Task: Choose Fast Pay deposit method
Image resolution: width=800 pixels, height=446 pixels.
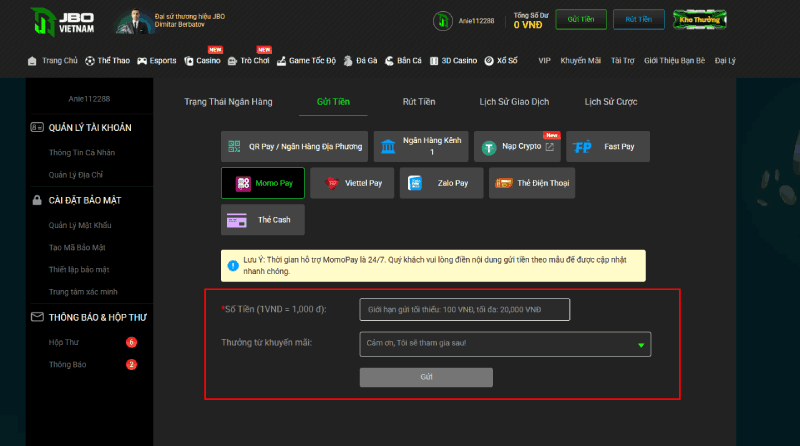Action: click(608, 146)
